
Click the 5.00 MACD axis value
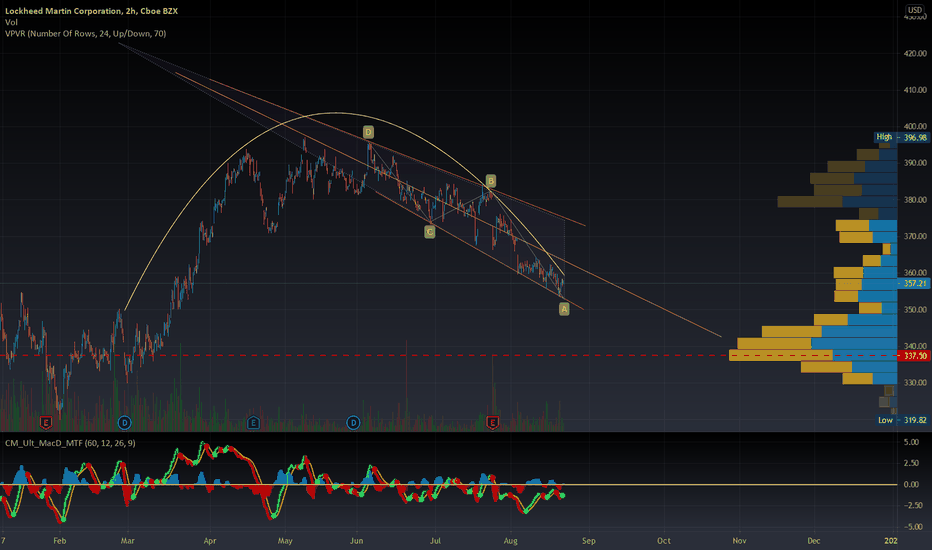pos(911,442)
